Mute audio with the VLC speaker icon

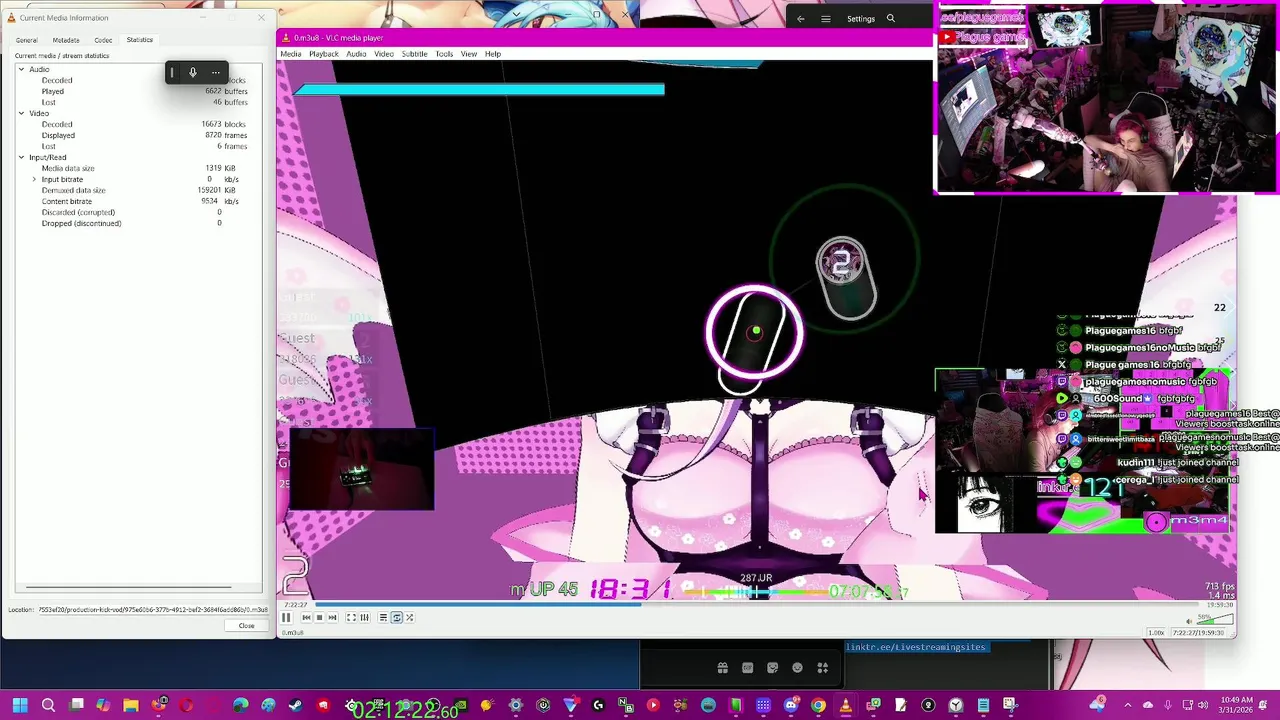(1187, 620)
